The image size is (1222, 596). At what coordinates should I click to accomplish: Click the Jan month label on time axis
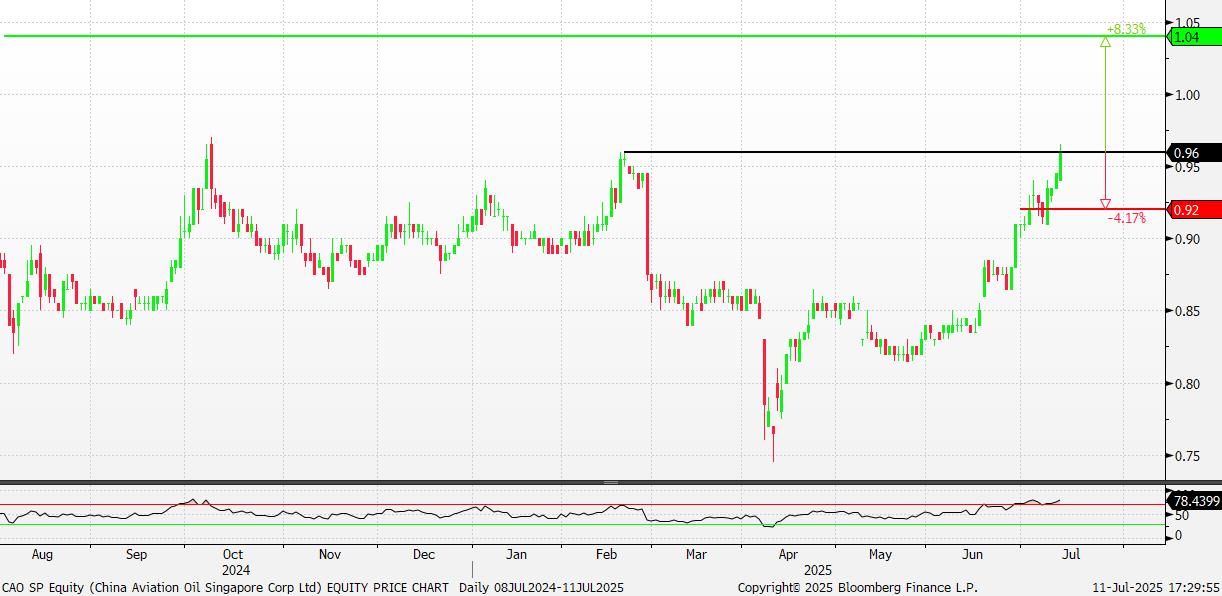click(516, 553)
